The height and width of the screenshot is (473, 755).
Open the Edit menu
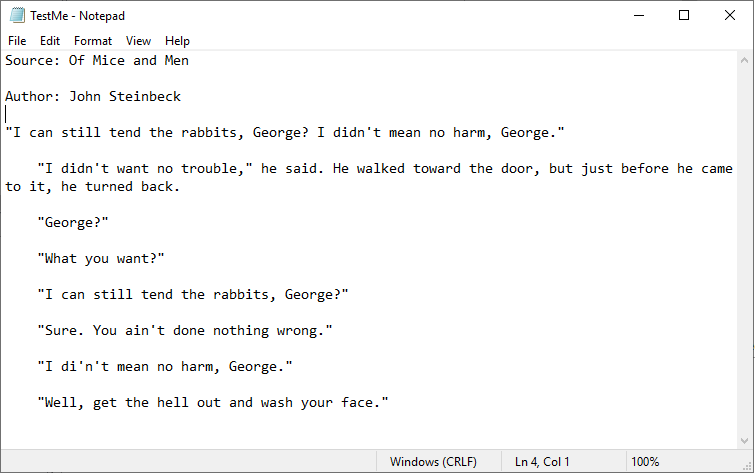pos(50,41)
